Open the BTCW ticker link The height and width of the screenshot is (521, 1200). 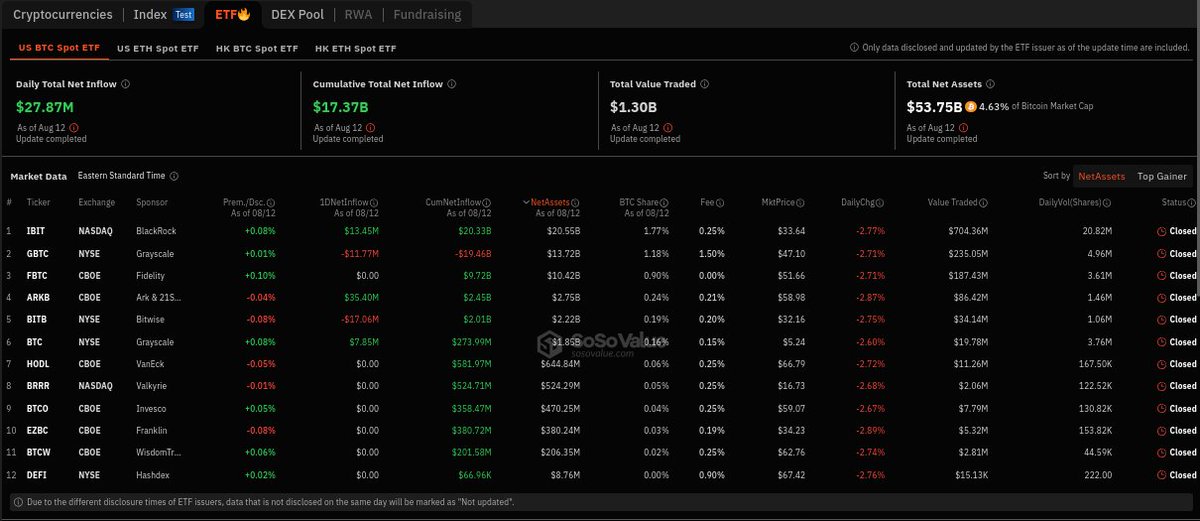(x=39, y=453)
